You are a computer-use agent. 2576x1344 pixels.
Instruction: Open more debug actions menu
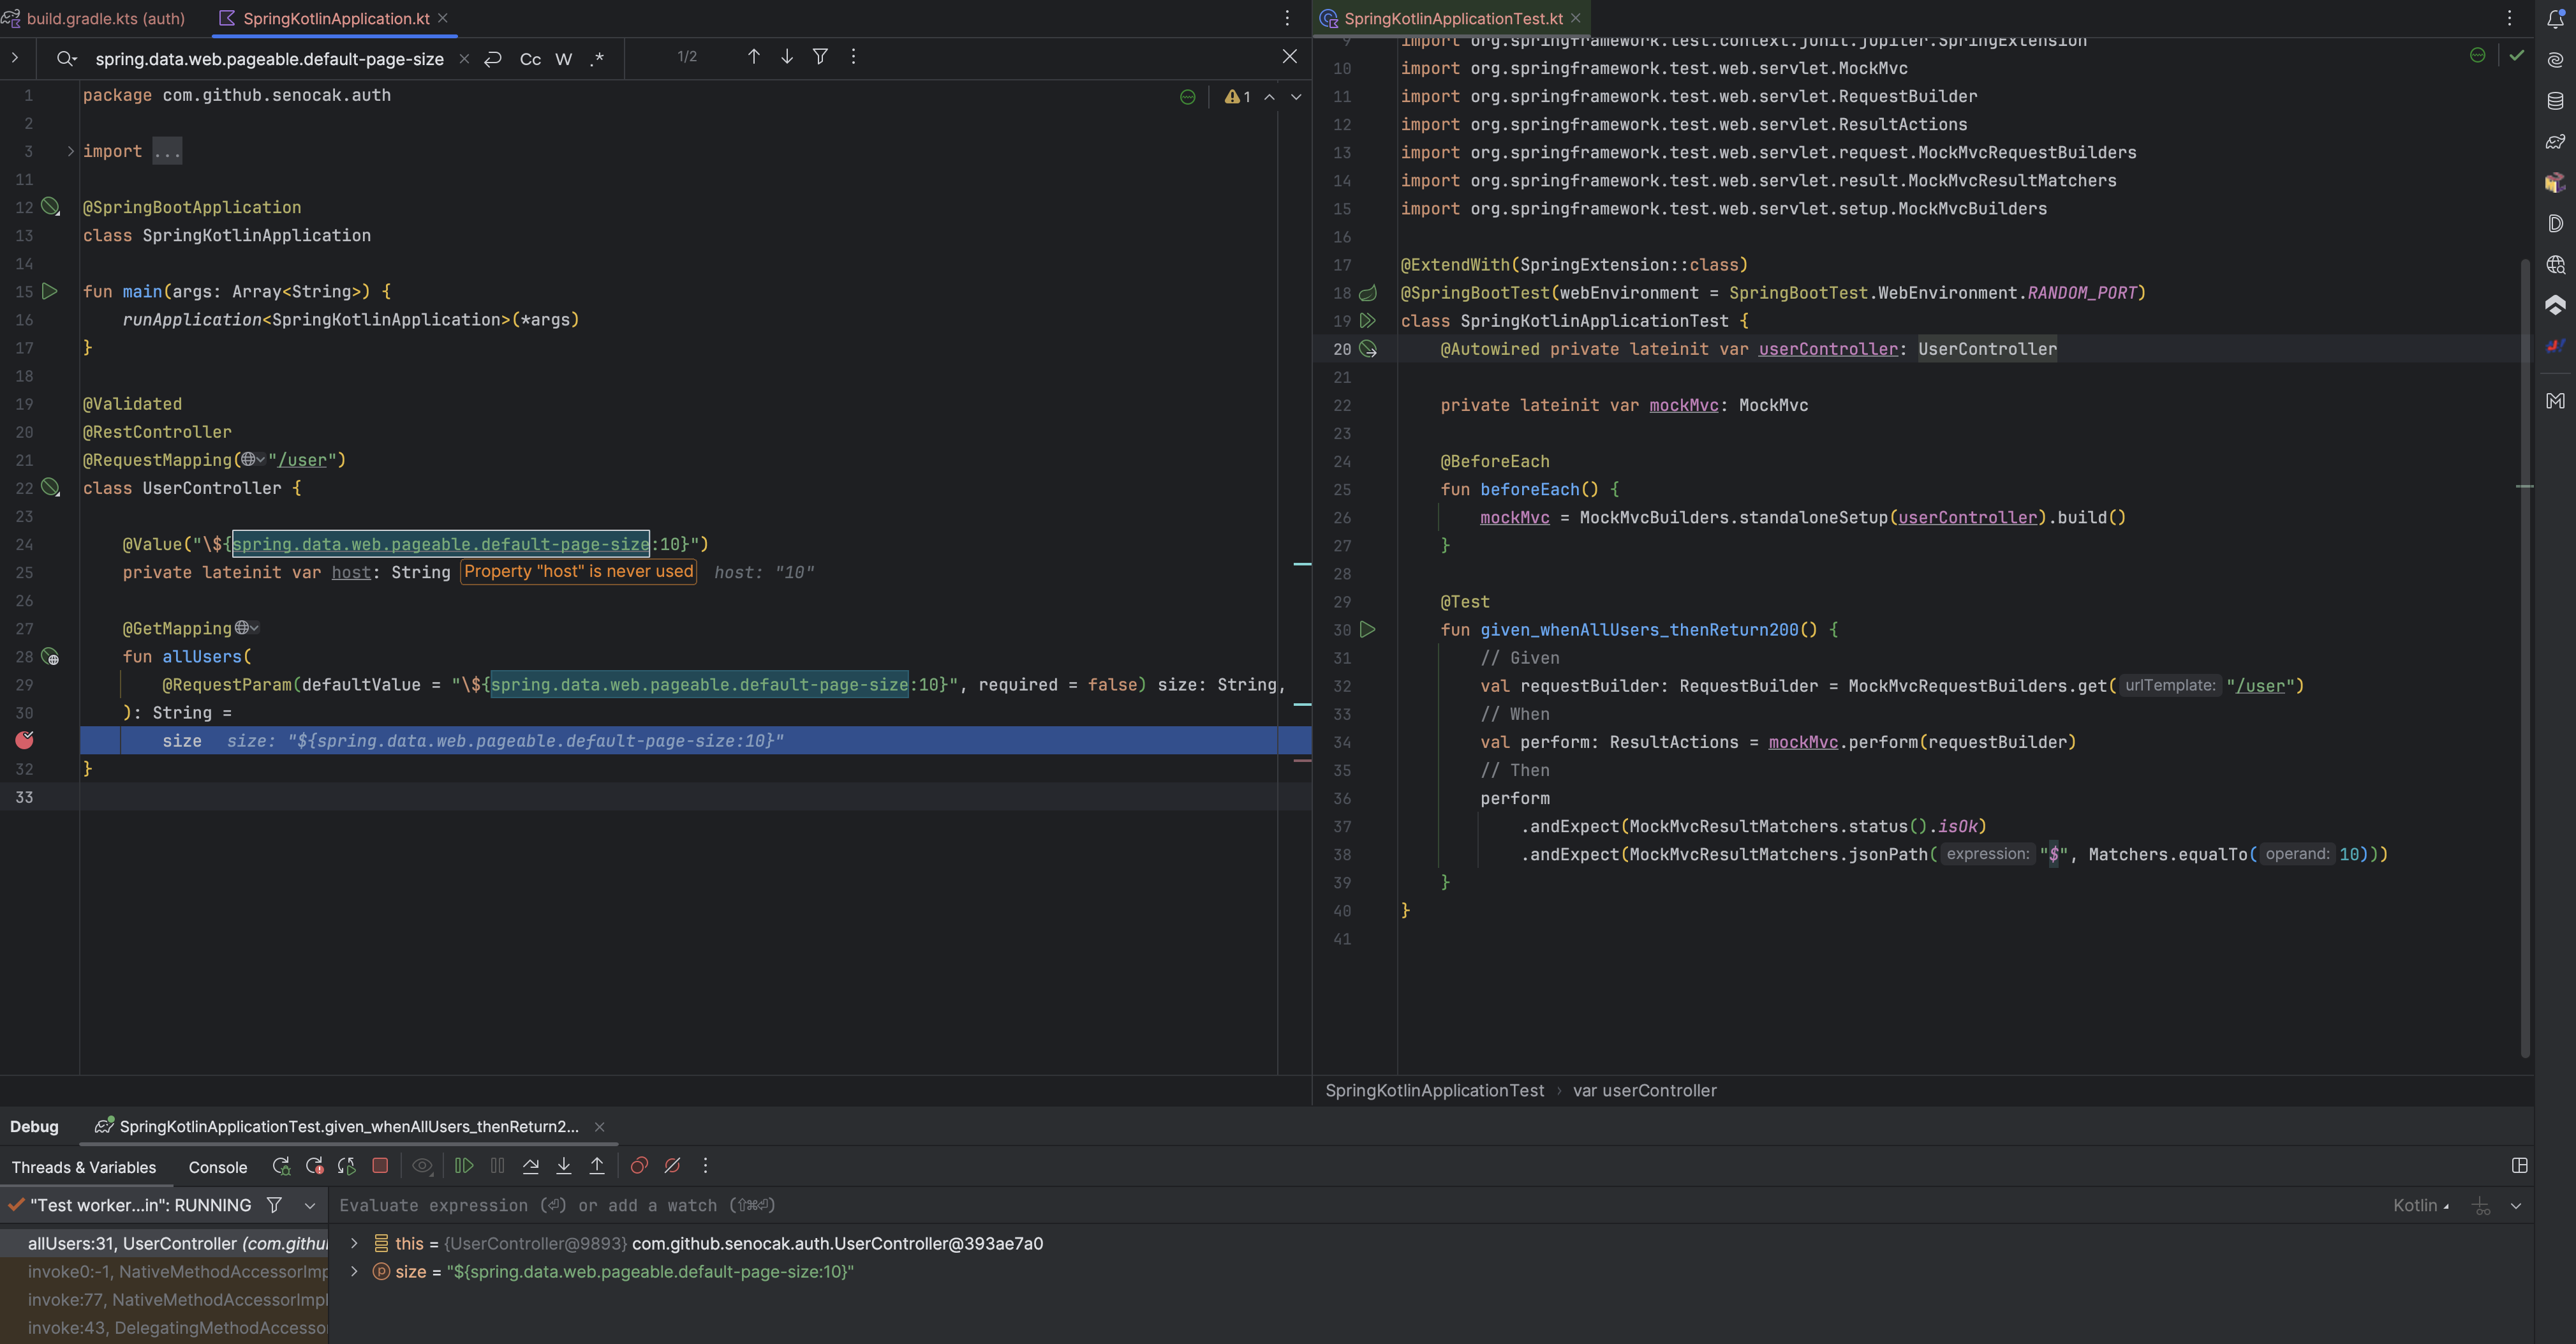point(705,1166)
